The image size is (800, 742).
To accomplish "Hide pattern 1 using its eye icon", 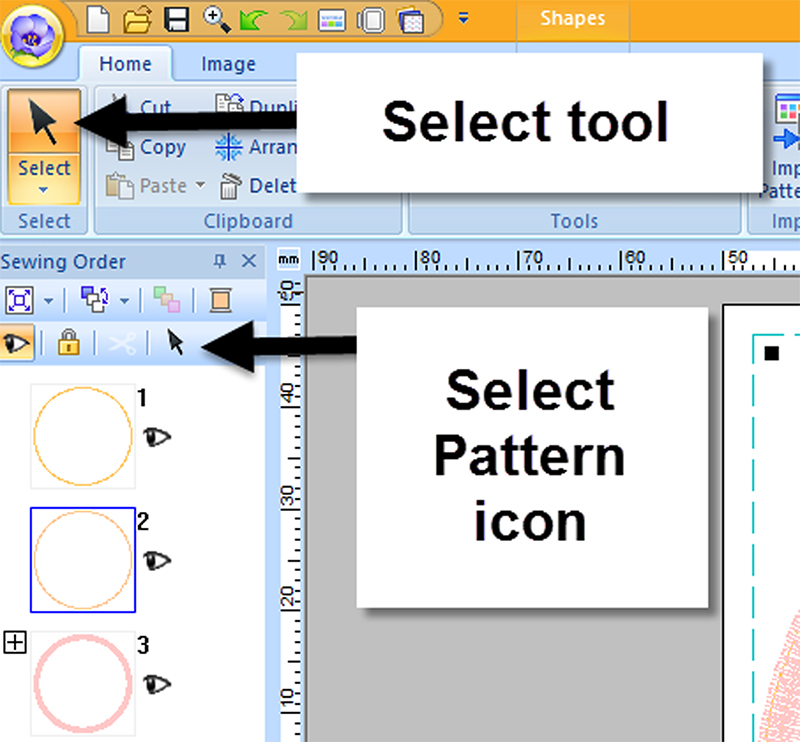I will point(157,436).
